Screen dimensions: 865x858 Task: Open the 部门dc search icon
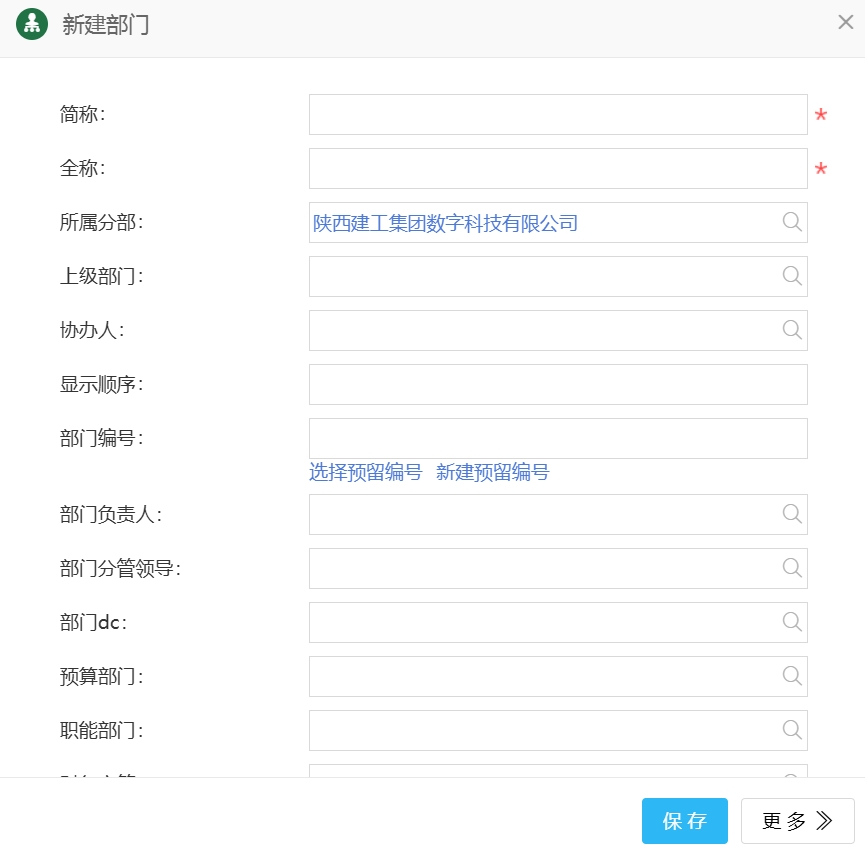pos(792,622)
